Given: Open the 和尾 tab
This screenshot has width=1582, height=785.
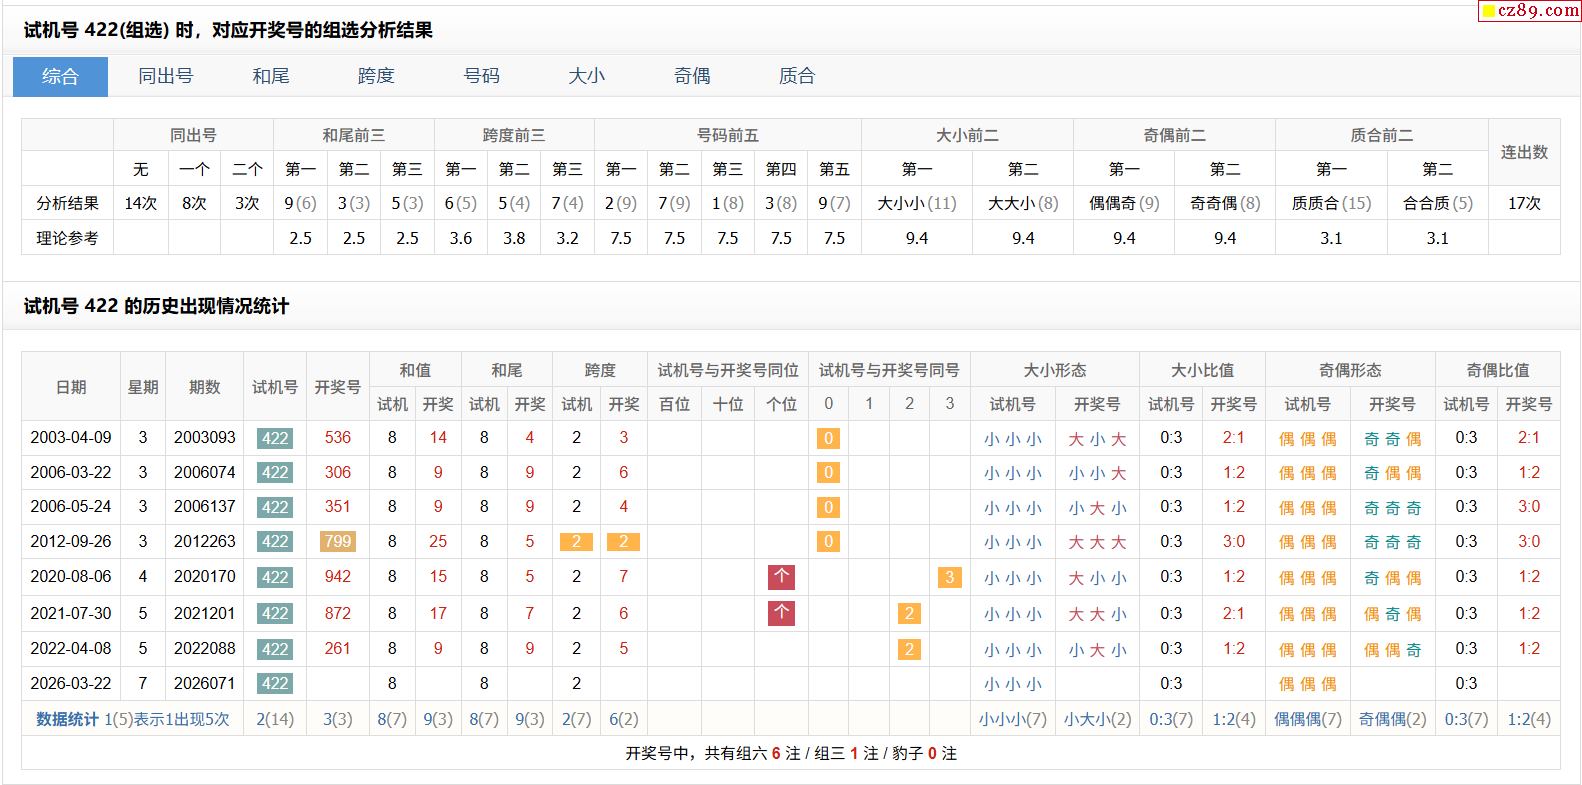Looking at the screenshot, I should click(x=271, y=76).
